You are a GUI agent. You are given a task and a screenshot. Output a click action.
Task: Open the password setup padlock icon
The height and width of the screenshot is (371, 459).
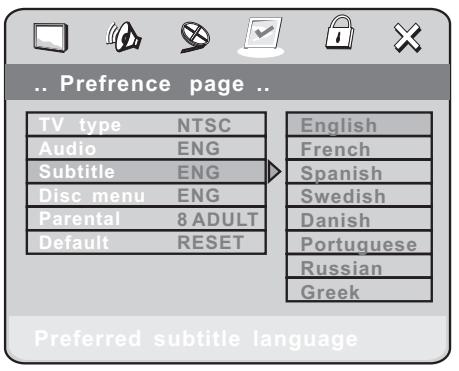(340, 32)
